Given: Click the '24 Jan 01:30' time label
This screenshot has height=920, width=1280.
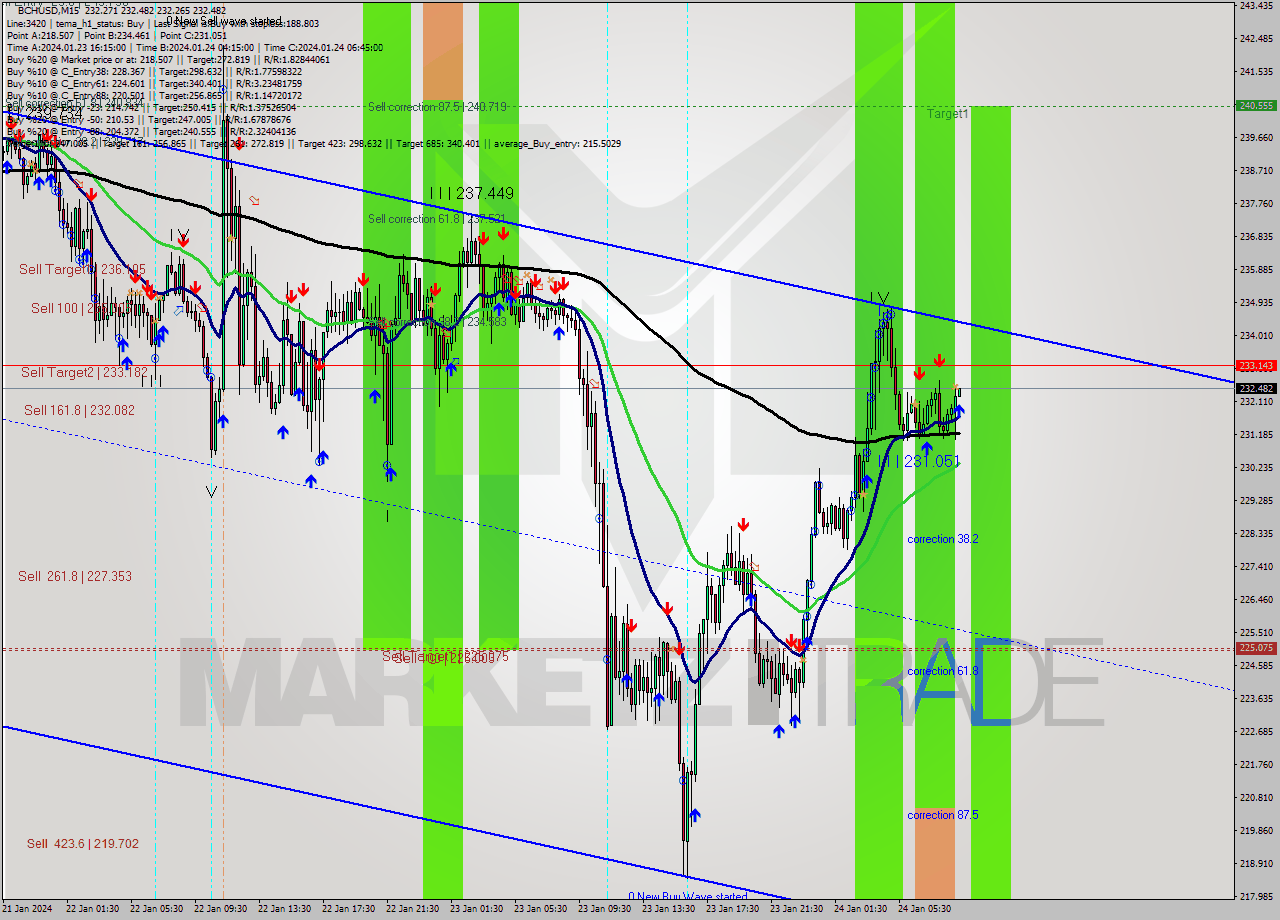Looking at the screenshot, I should pos(860,909).
